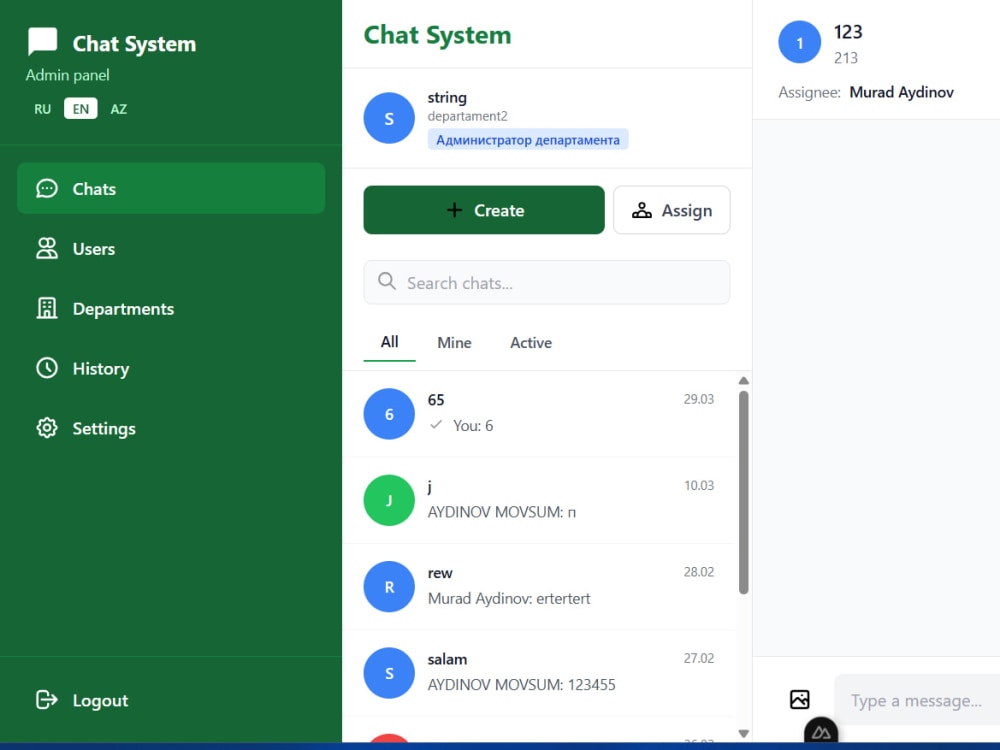Click the Nuxt devtools round icon
The image size is (1000, 750).
(x=821, y=732)
